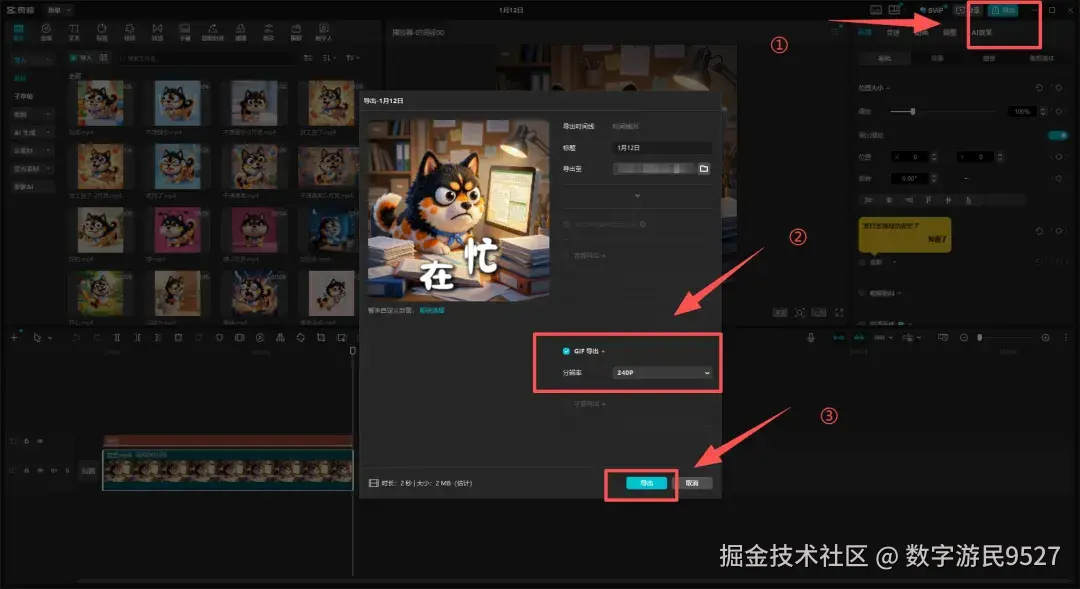Toggle visibility eye on the main video track
This screenshot has width=1080, height=589.
(40, 471)
